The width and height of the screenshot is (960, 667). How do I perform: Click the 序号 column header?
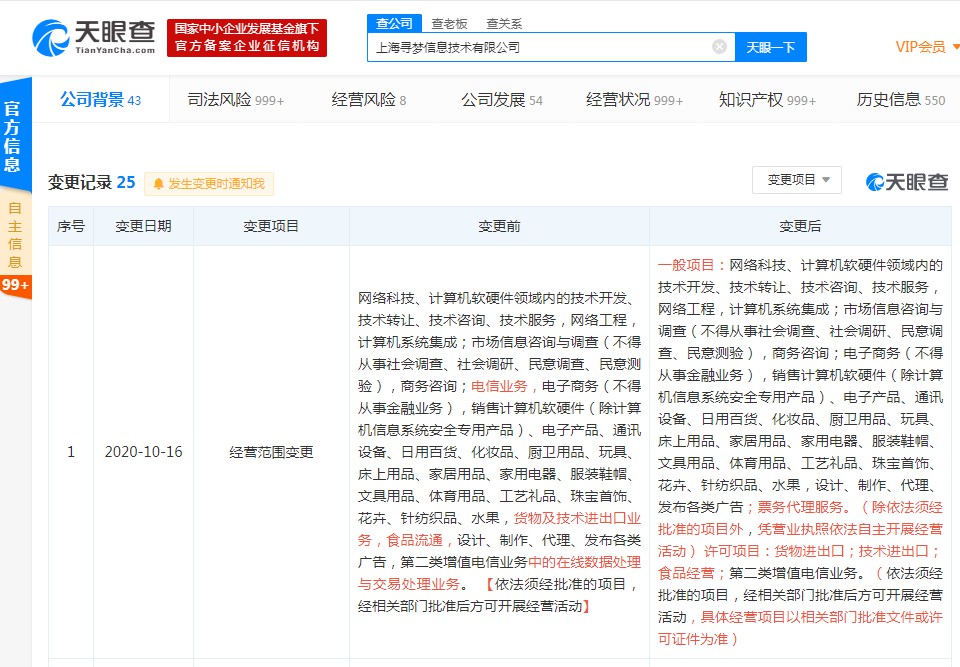point(71,227)
